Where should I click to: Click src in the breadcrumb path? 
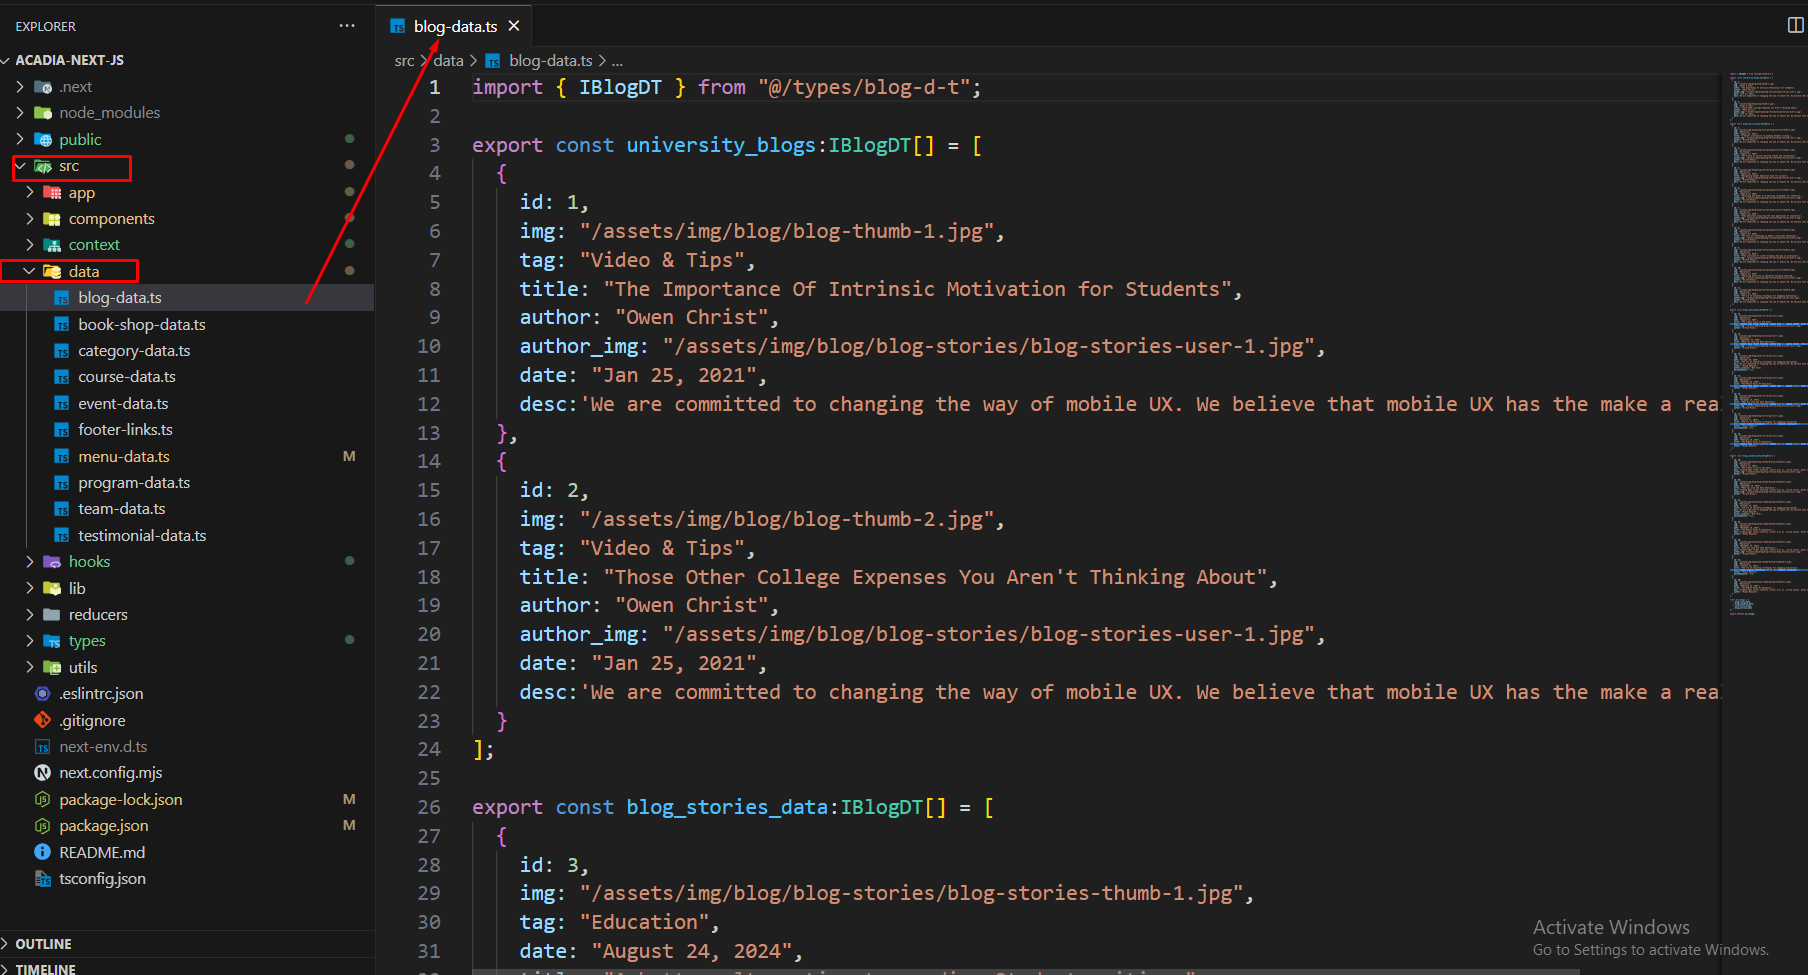click(x=404, y=61)
